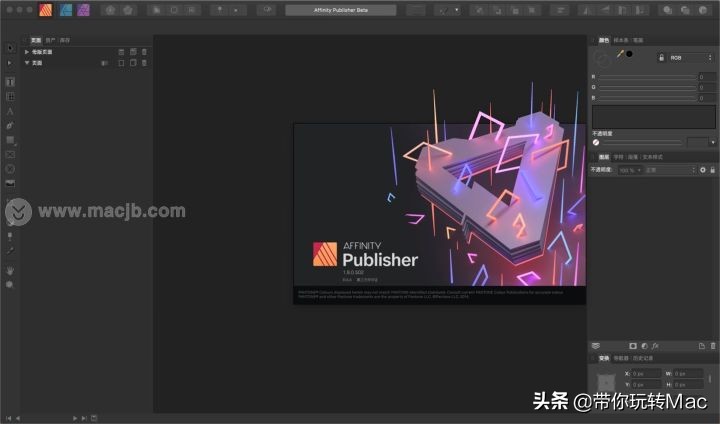This screenshot has width=720, height=424.
Task: Select the Move tool arrow
Action: 10,48
